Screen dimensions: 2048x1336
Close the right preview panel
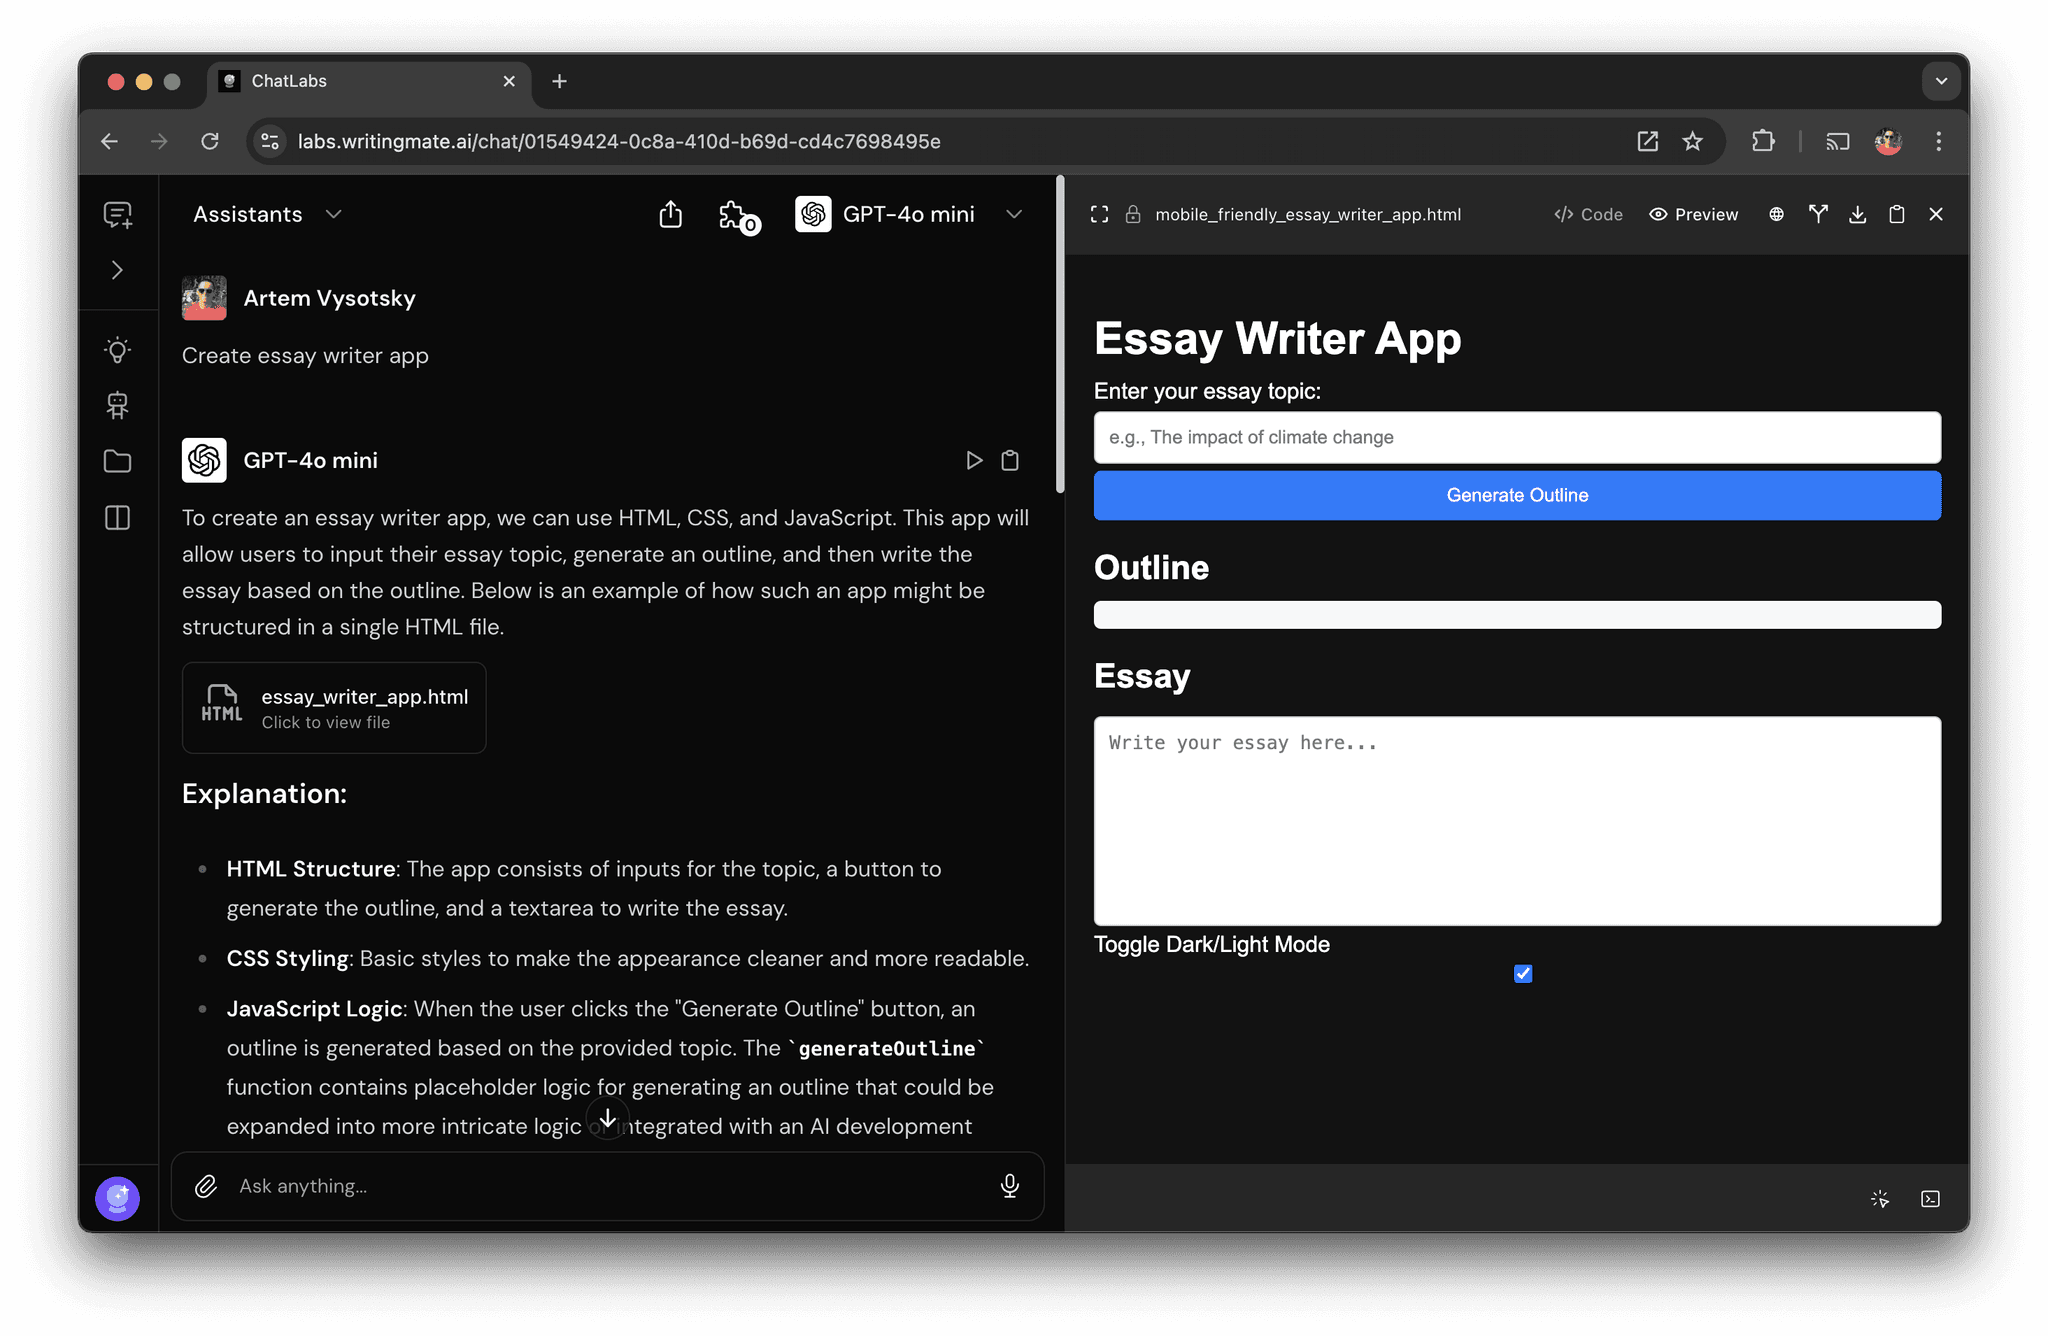pos(1936,213)
